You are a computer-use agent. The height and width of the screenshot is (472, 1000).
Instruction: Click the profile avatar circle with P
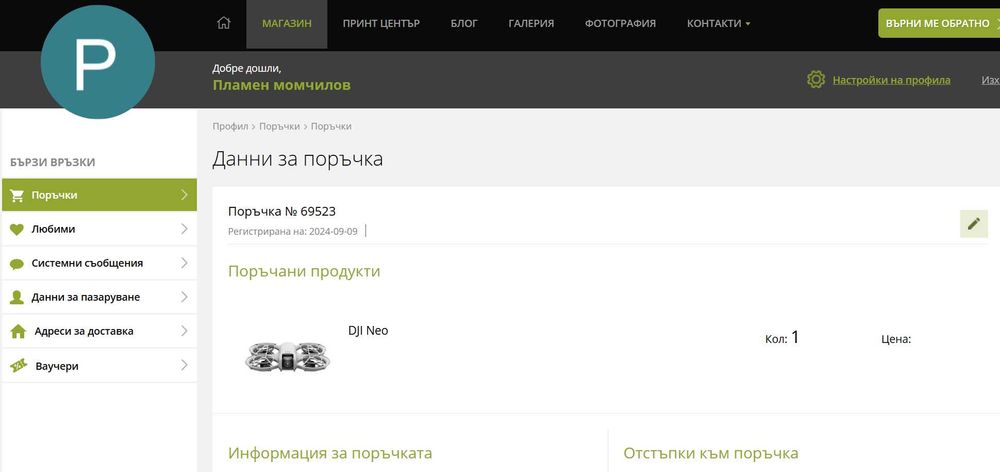[x=98, y=62]
